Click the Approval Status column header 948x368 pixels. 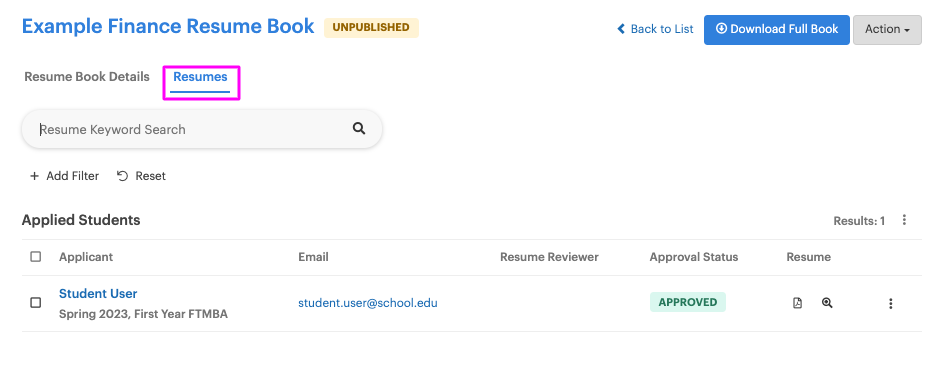pyautogui.click(x=693, y=257)
